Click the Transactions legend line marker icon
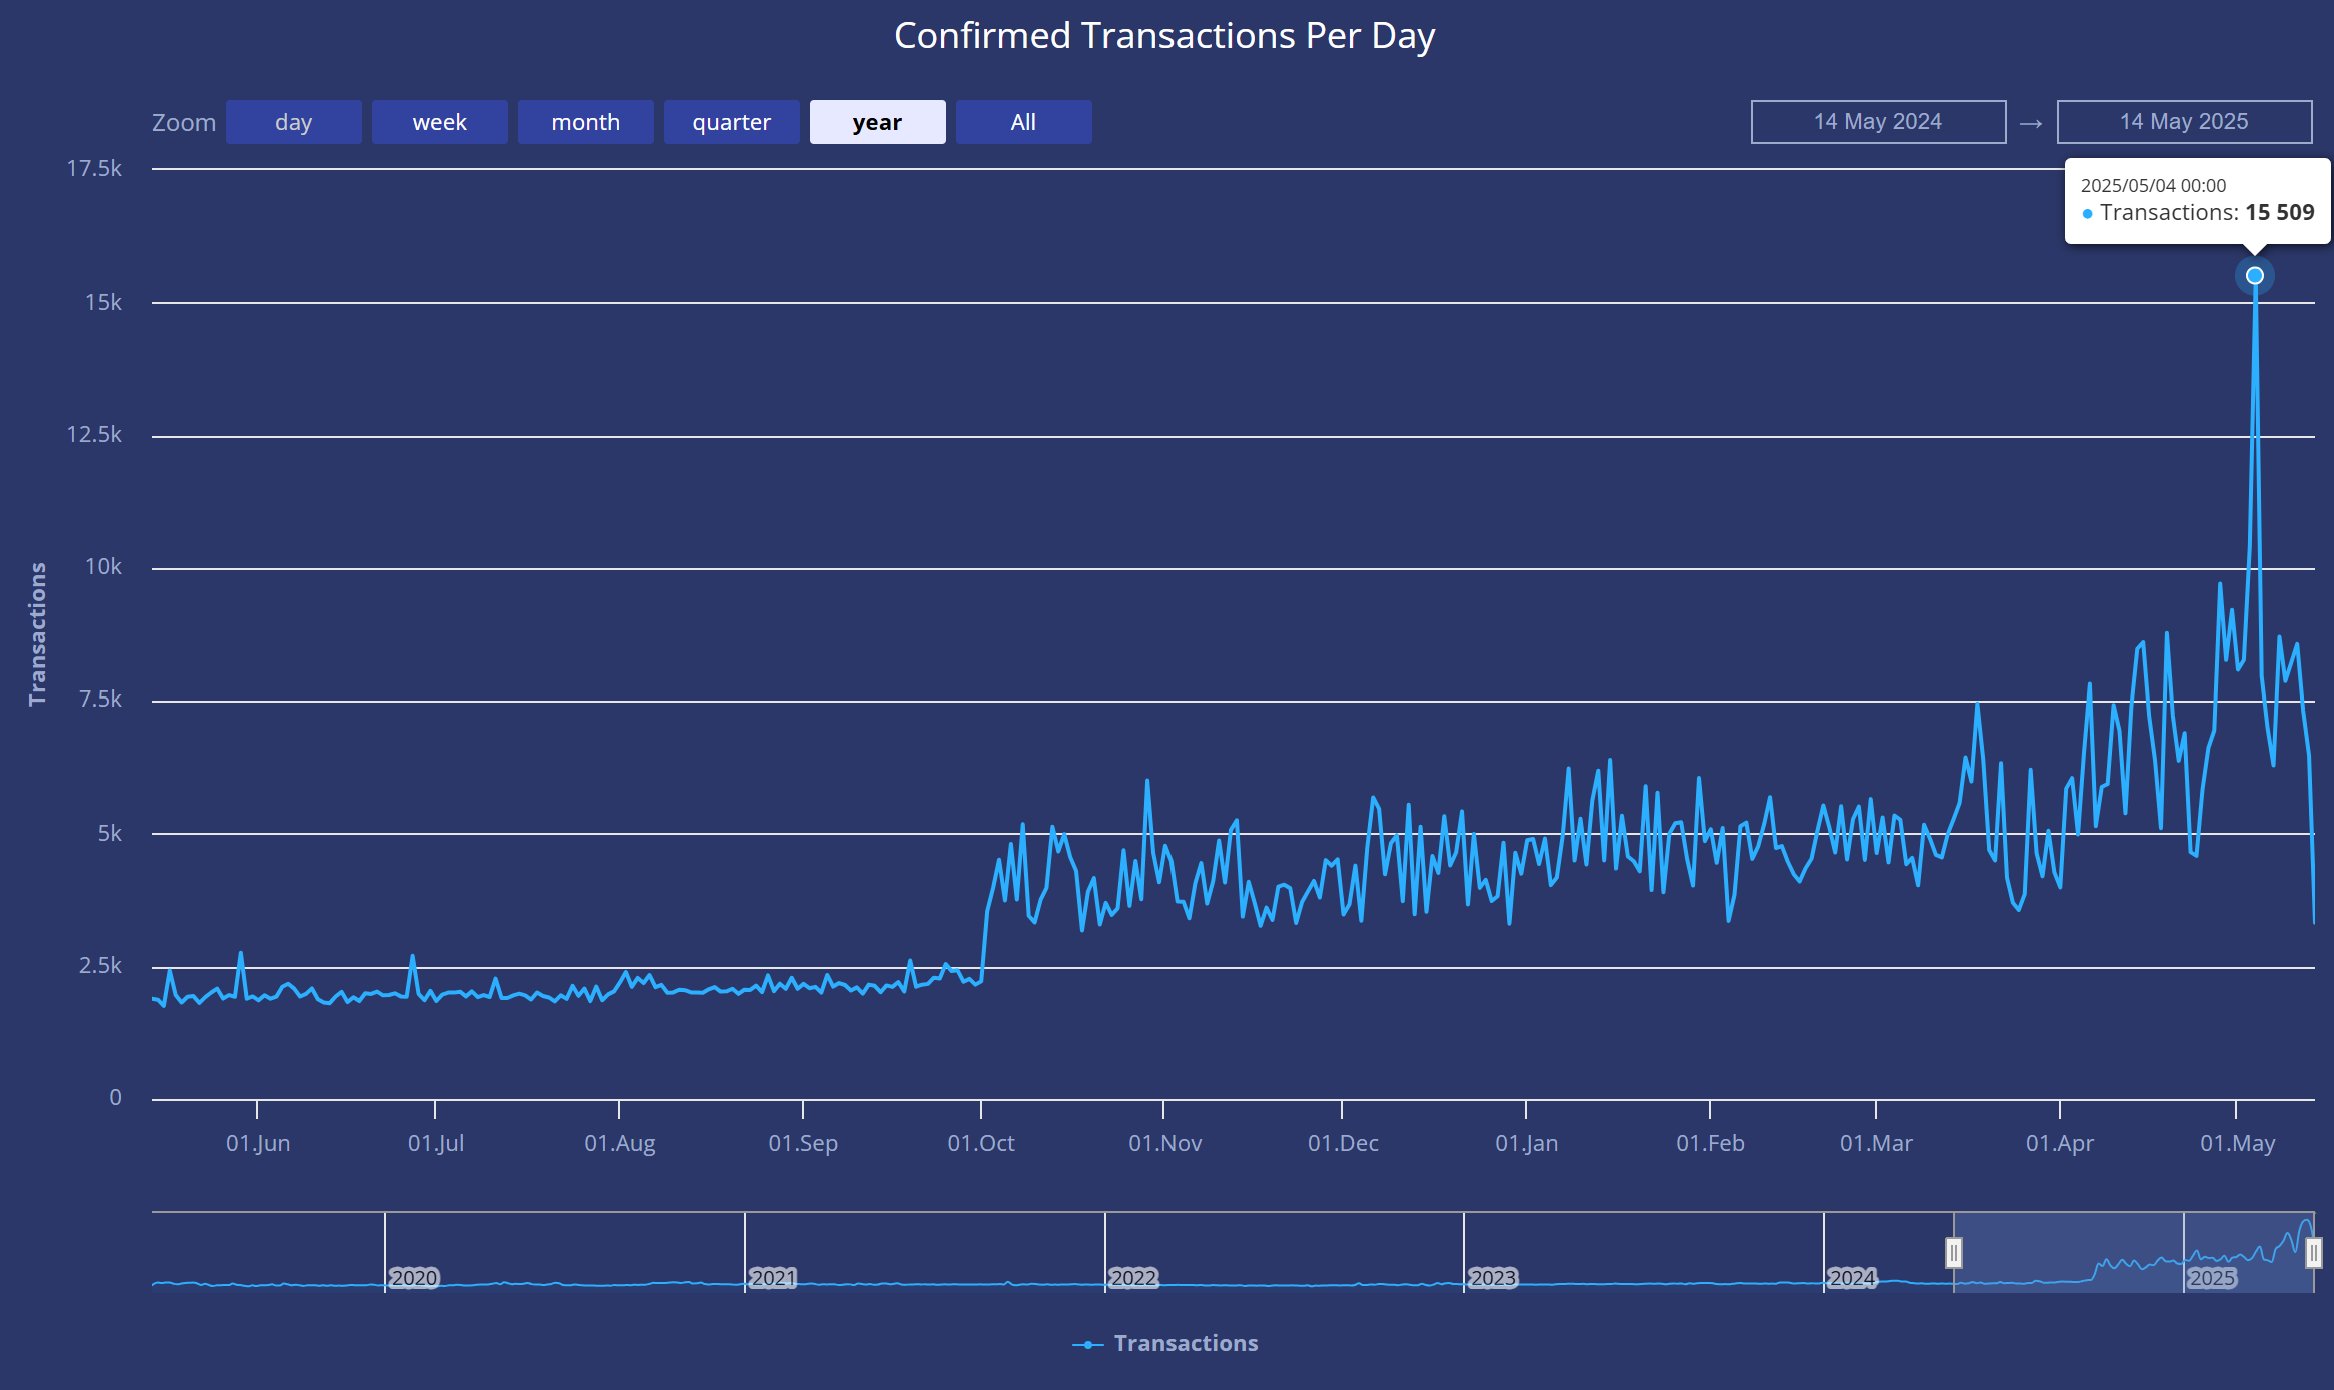 pos(1087,1344)
